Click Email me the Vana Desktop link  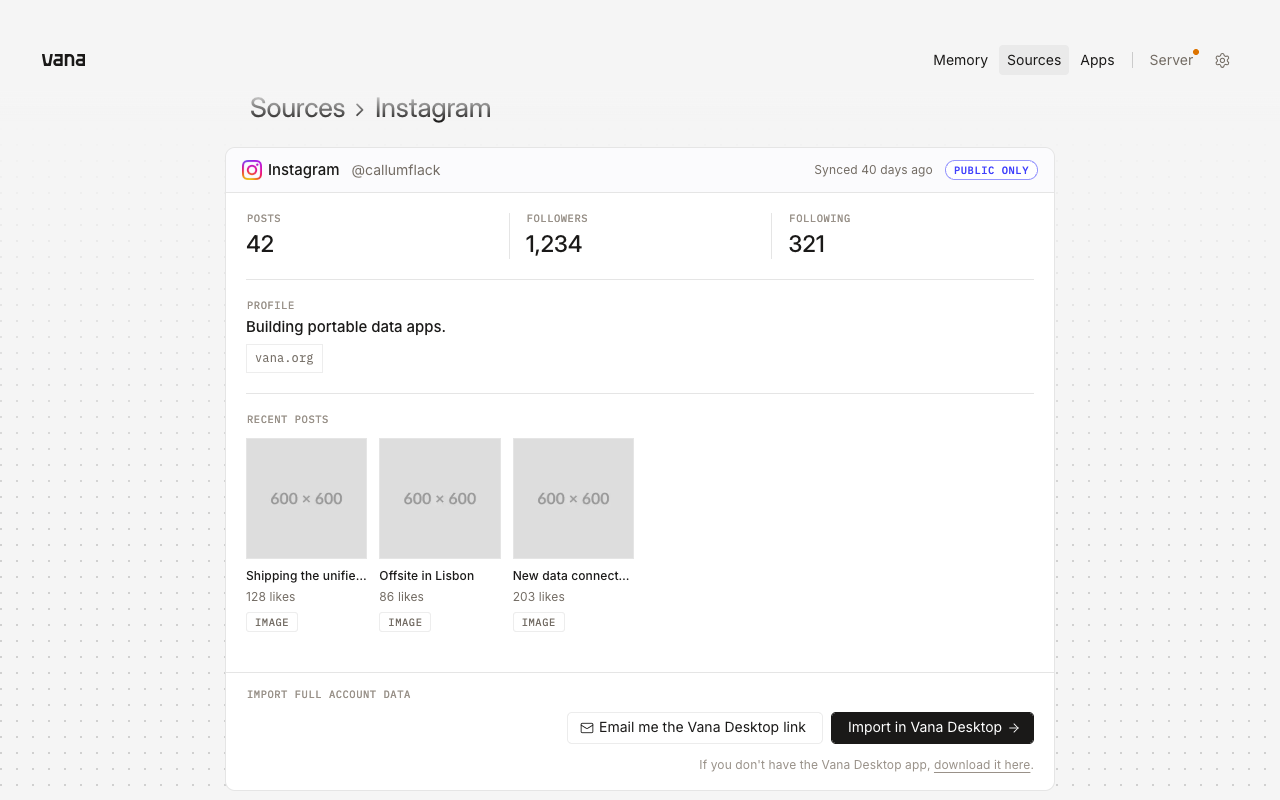pyautogui.click(x=695, y=728)
